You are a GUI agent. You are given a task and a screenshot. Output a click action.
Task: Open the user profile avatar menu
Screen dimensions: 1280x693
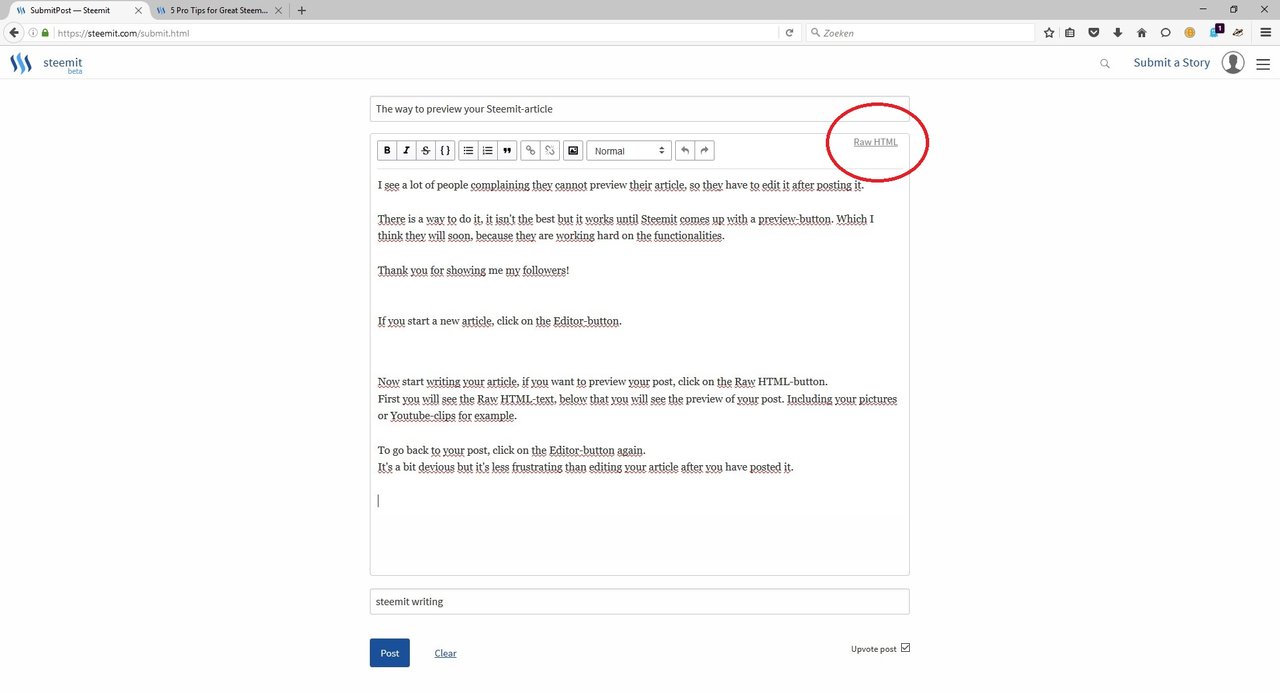point(1234,63)
